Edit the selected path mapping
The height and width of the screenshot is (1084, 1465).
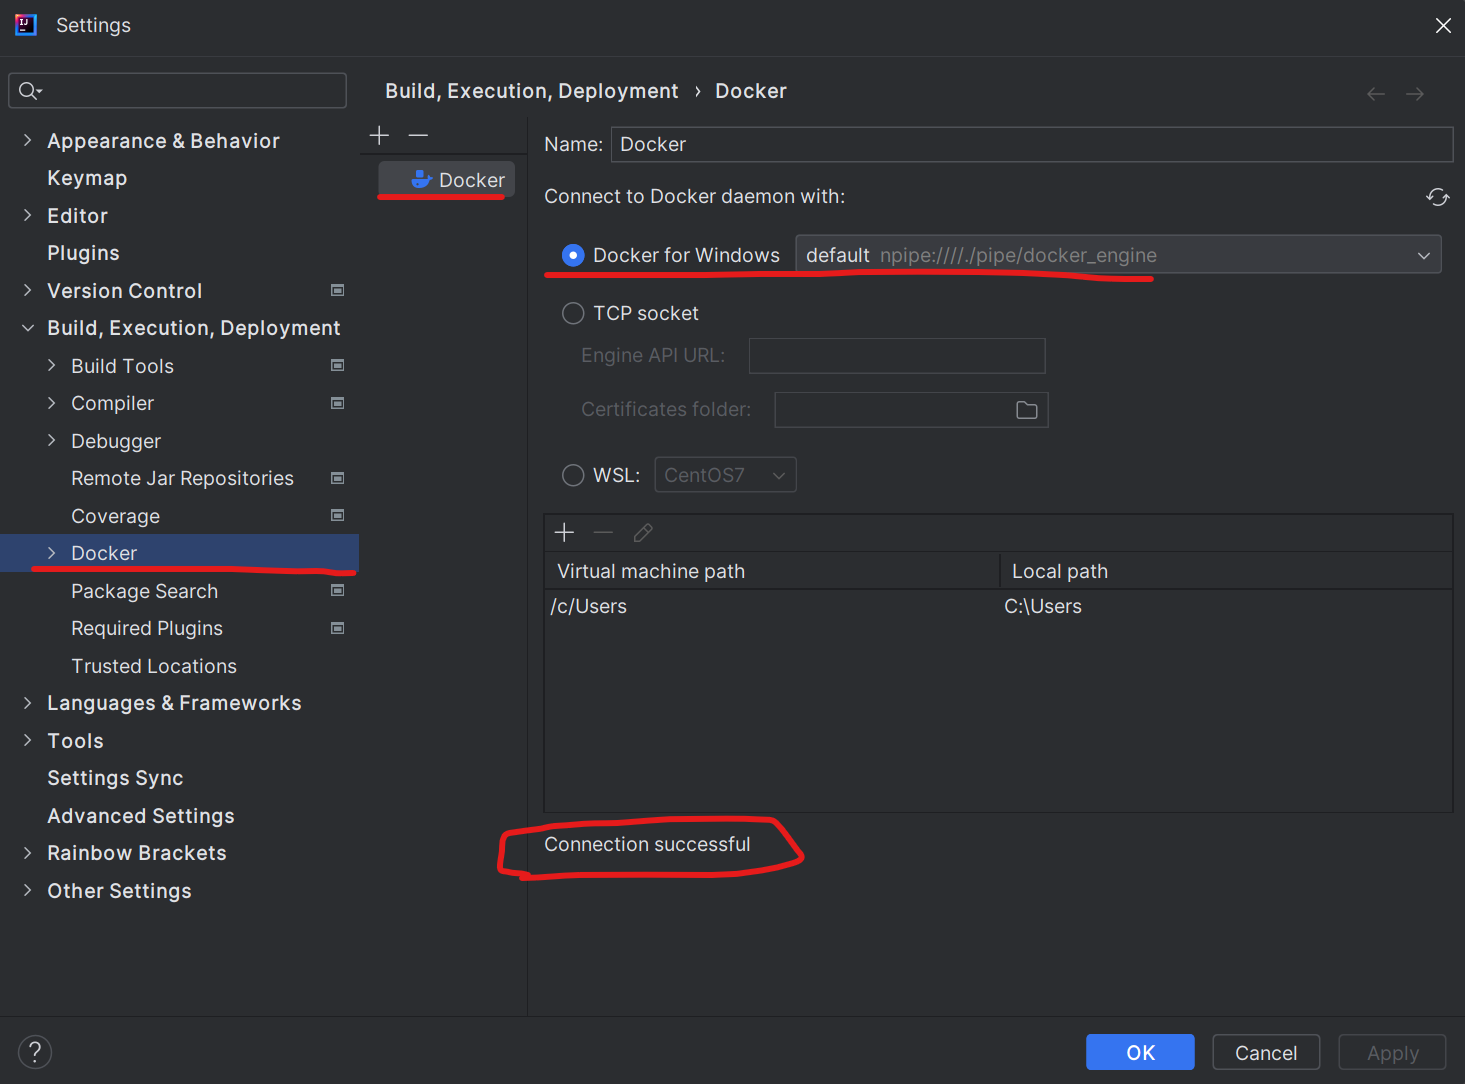[643, 532]
